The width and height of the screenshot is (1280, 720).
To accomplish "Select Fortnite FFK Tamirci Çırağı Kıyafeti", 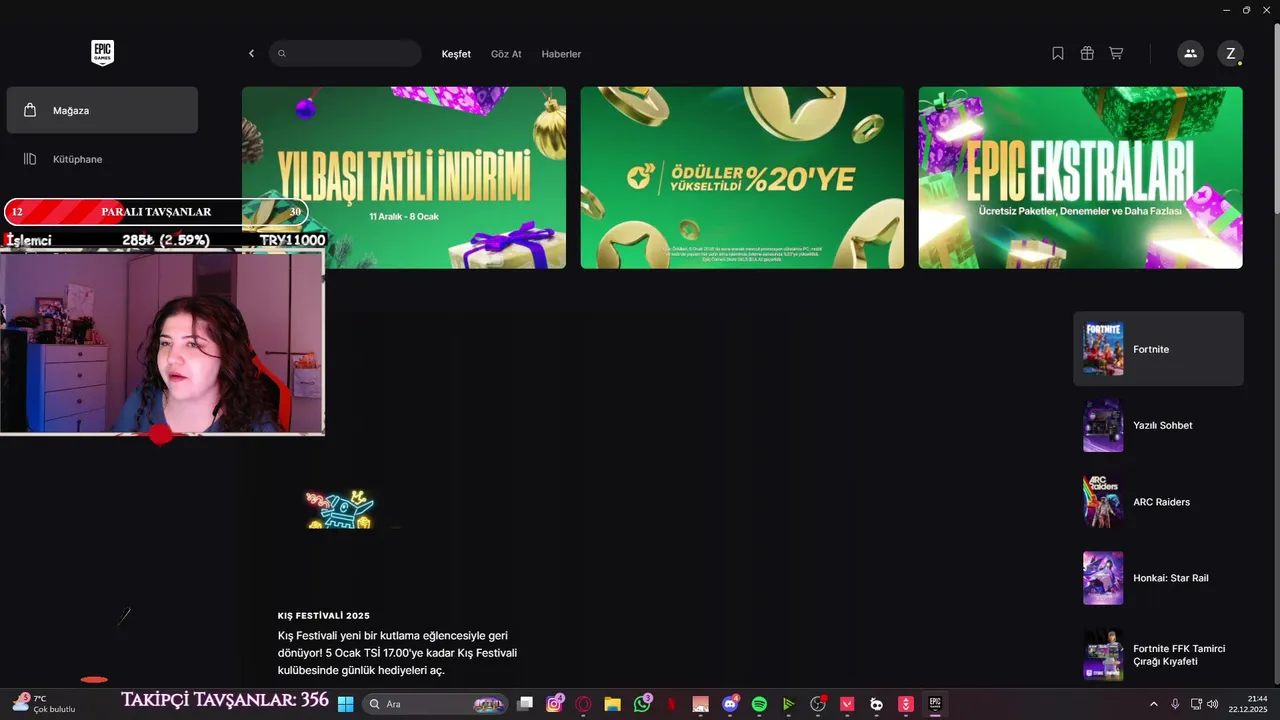I will [1158, 654].
